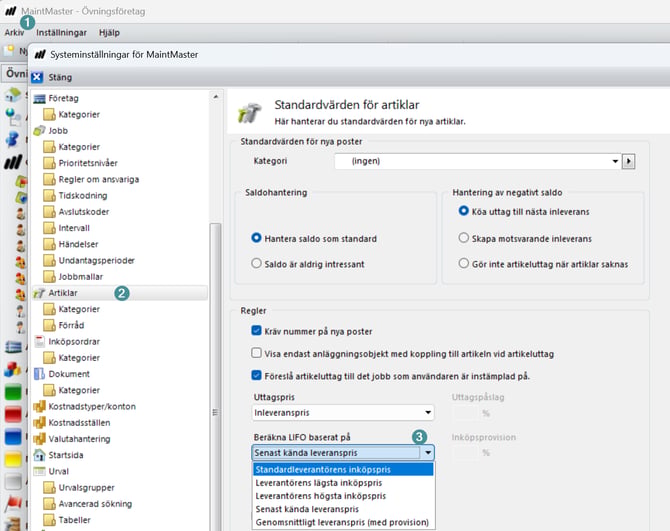Select Jobbmallar in the tree
This screenshot has width=670, height=531.
81,277
